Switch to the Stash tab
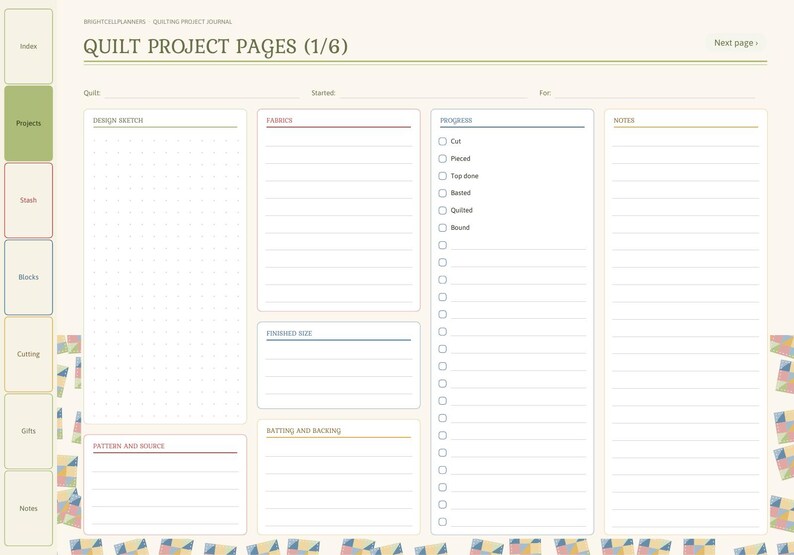Viewport: 794px width, 555px height. tap(28, 200)
